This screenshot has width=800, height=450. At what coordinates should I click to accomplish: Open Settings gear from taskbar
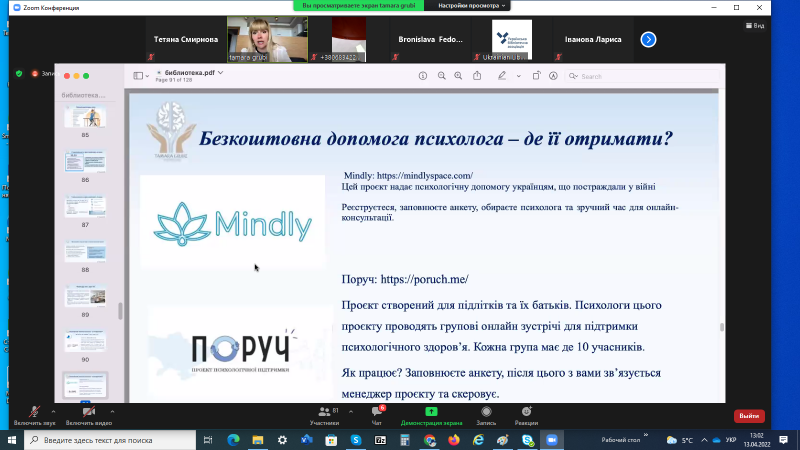click(282, 440)
